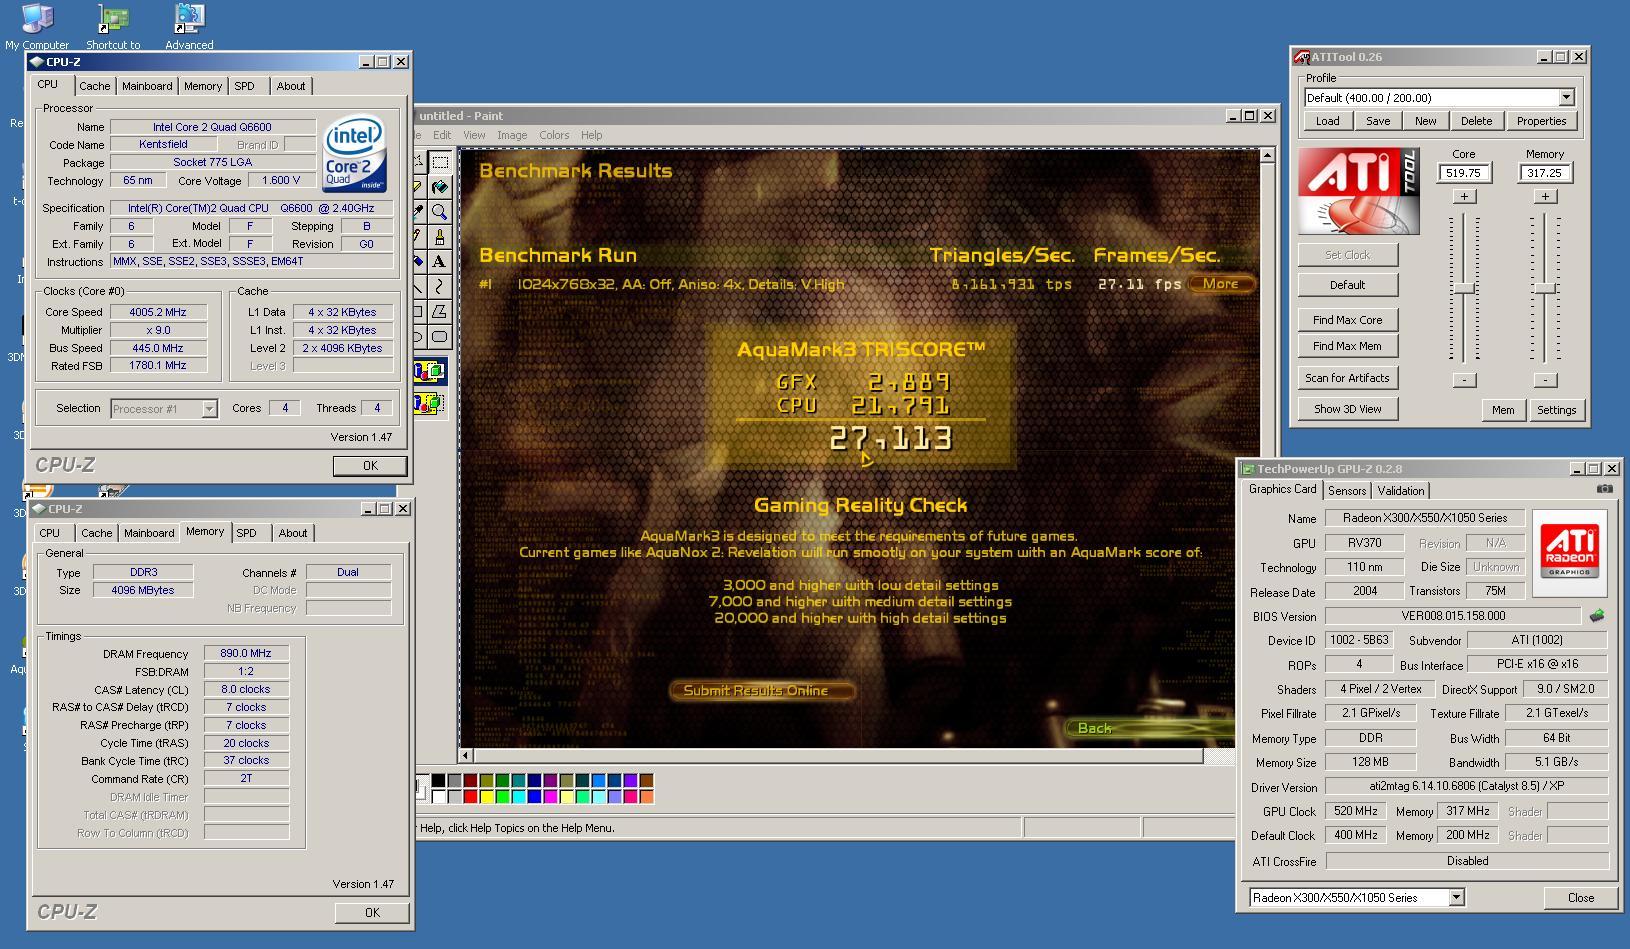Click the Find Max Core button
The width and height of the screenshot is (1630, 949).
[x=1348, y=320]
